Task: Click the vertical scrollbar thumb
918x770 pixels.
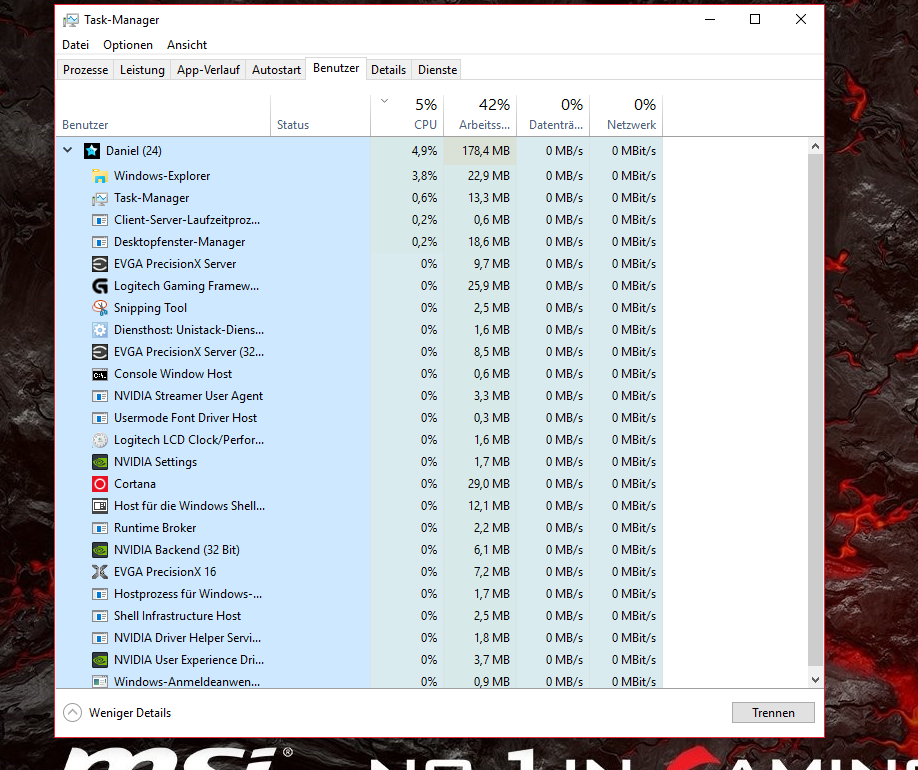Action: (x=816, y=410)
